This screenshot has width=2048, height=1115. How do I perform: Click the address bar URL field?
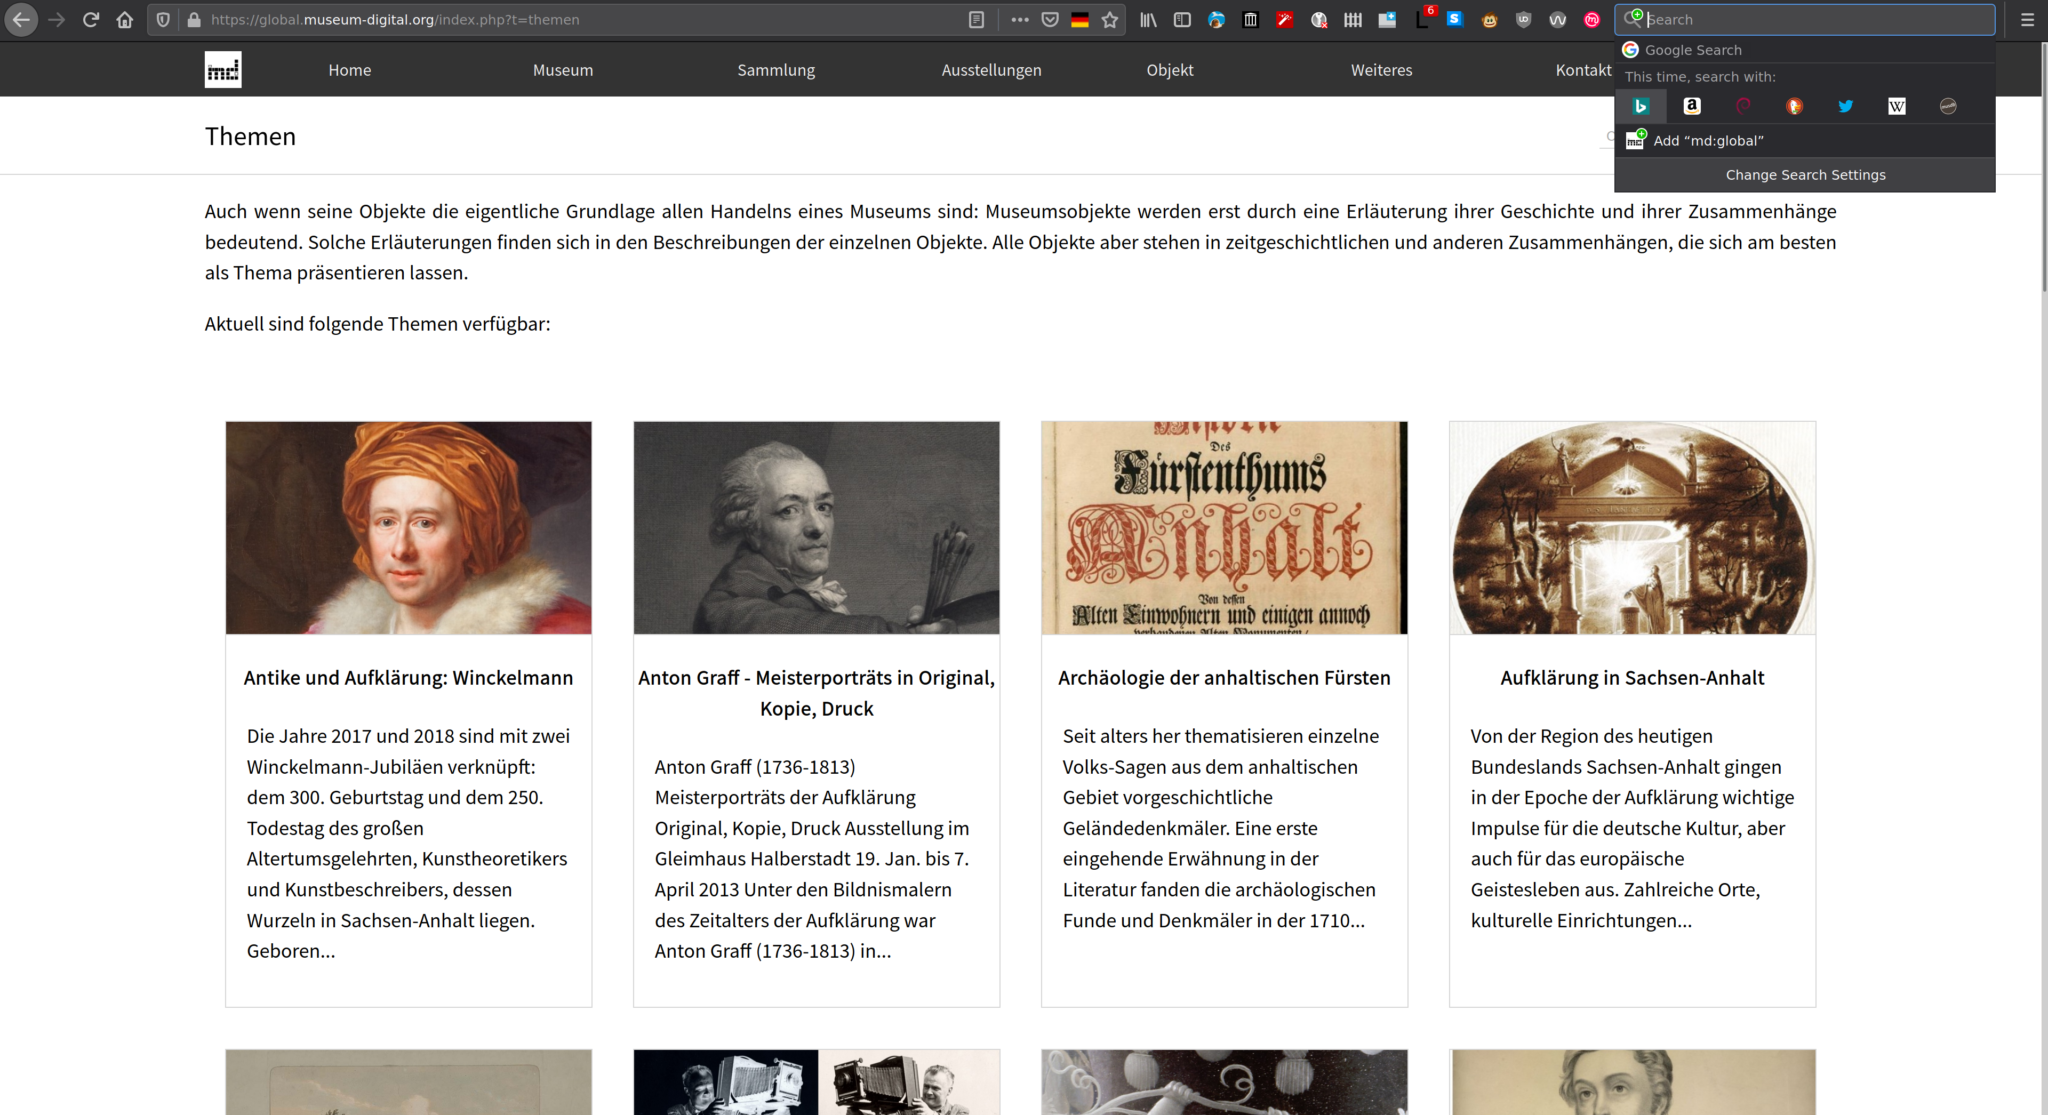click(580, 19)
